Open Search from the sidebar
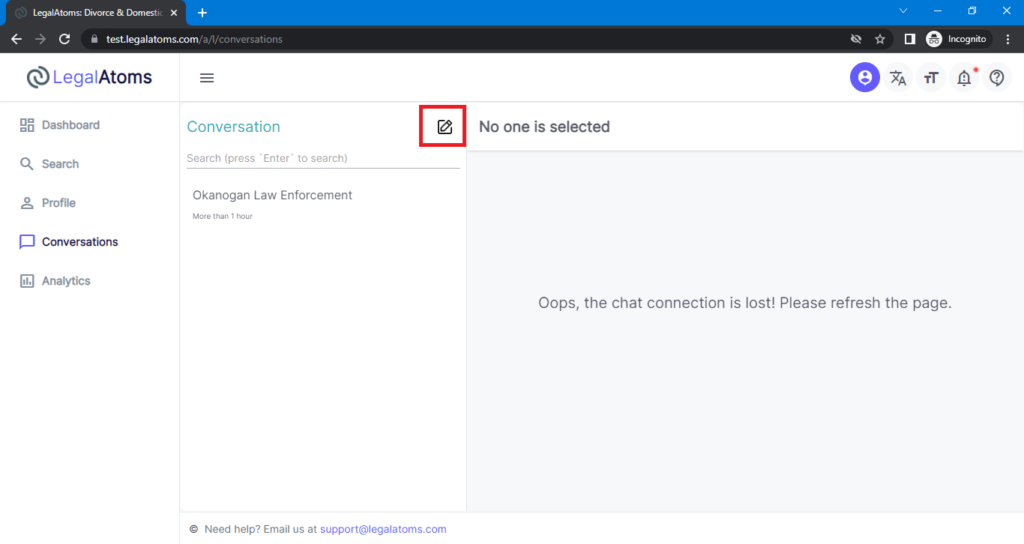The image size is (1024, 544). coord(49,164)
